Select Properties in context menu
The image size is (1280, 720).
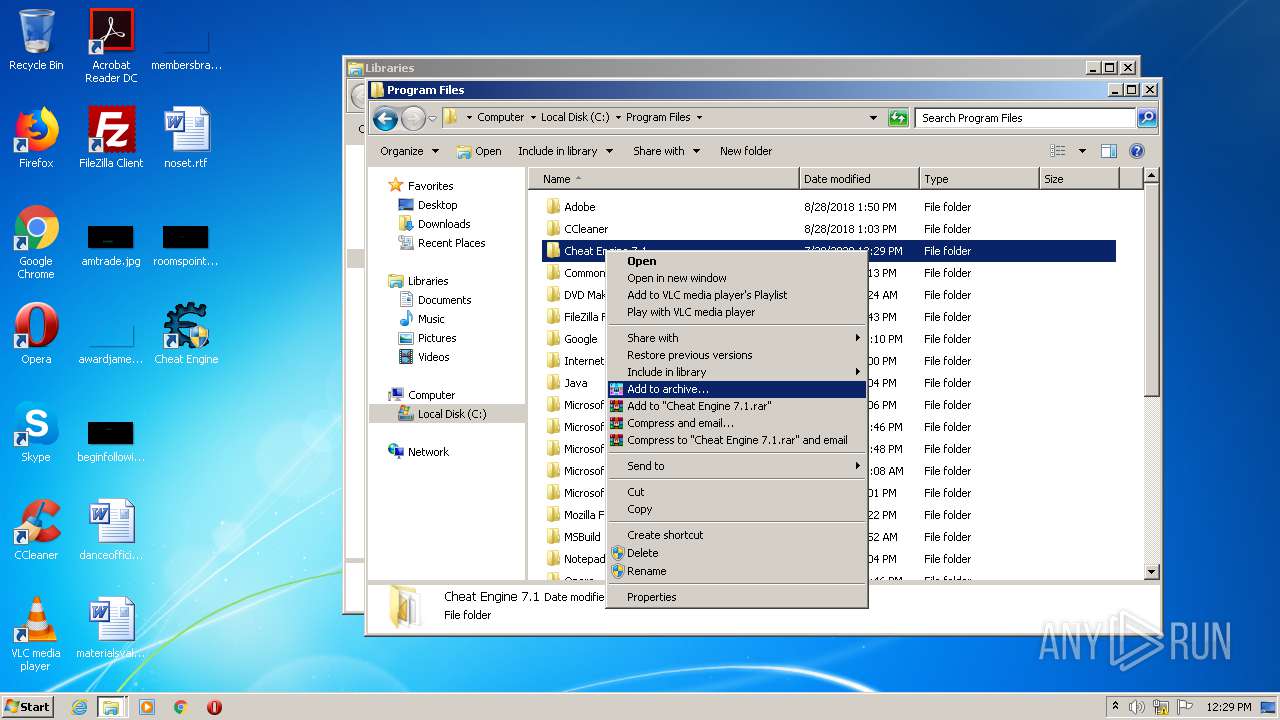pyautogui.click(x=736, y=597)
